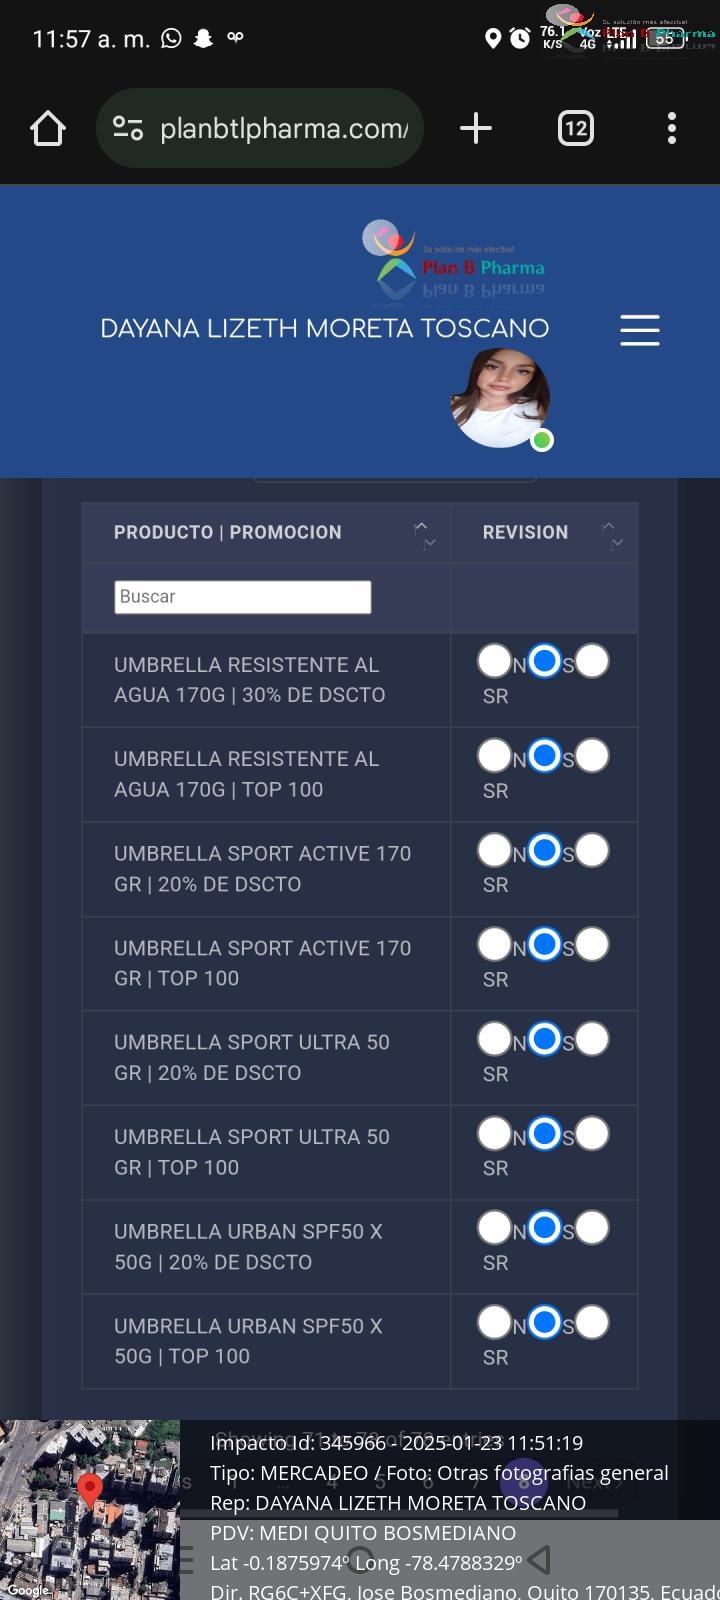Click the planbtlpharma.com address bar

click(x=260, y=128)
